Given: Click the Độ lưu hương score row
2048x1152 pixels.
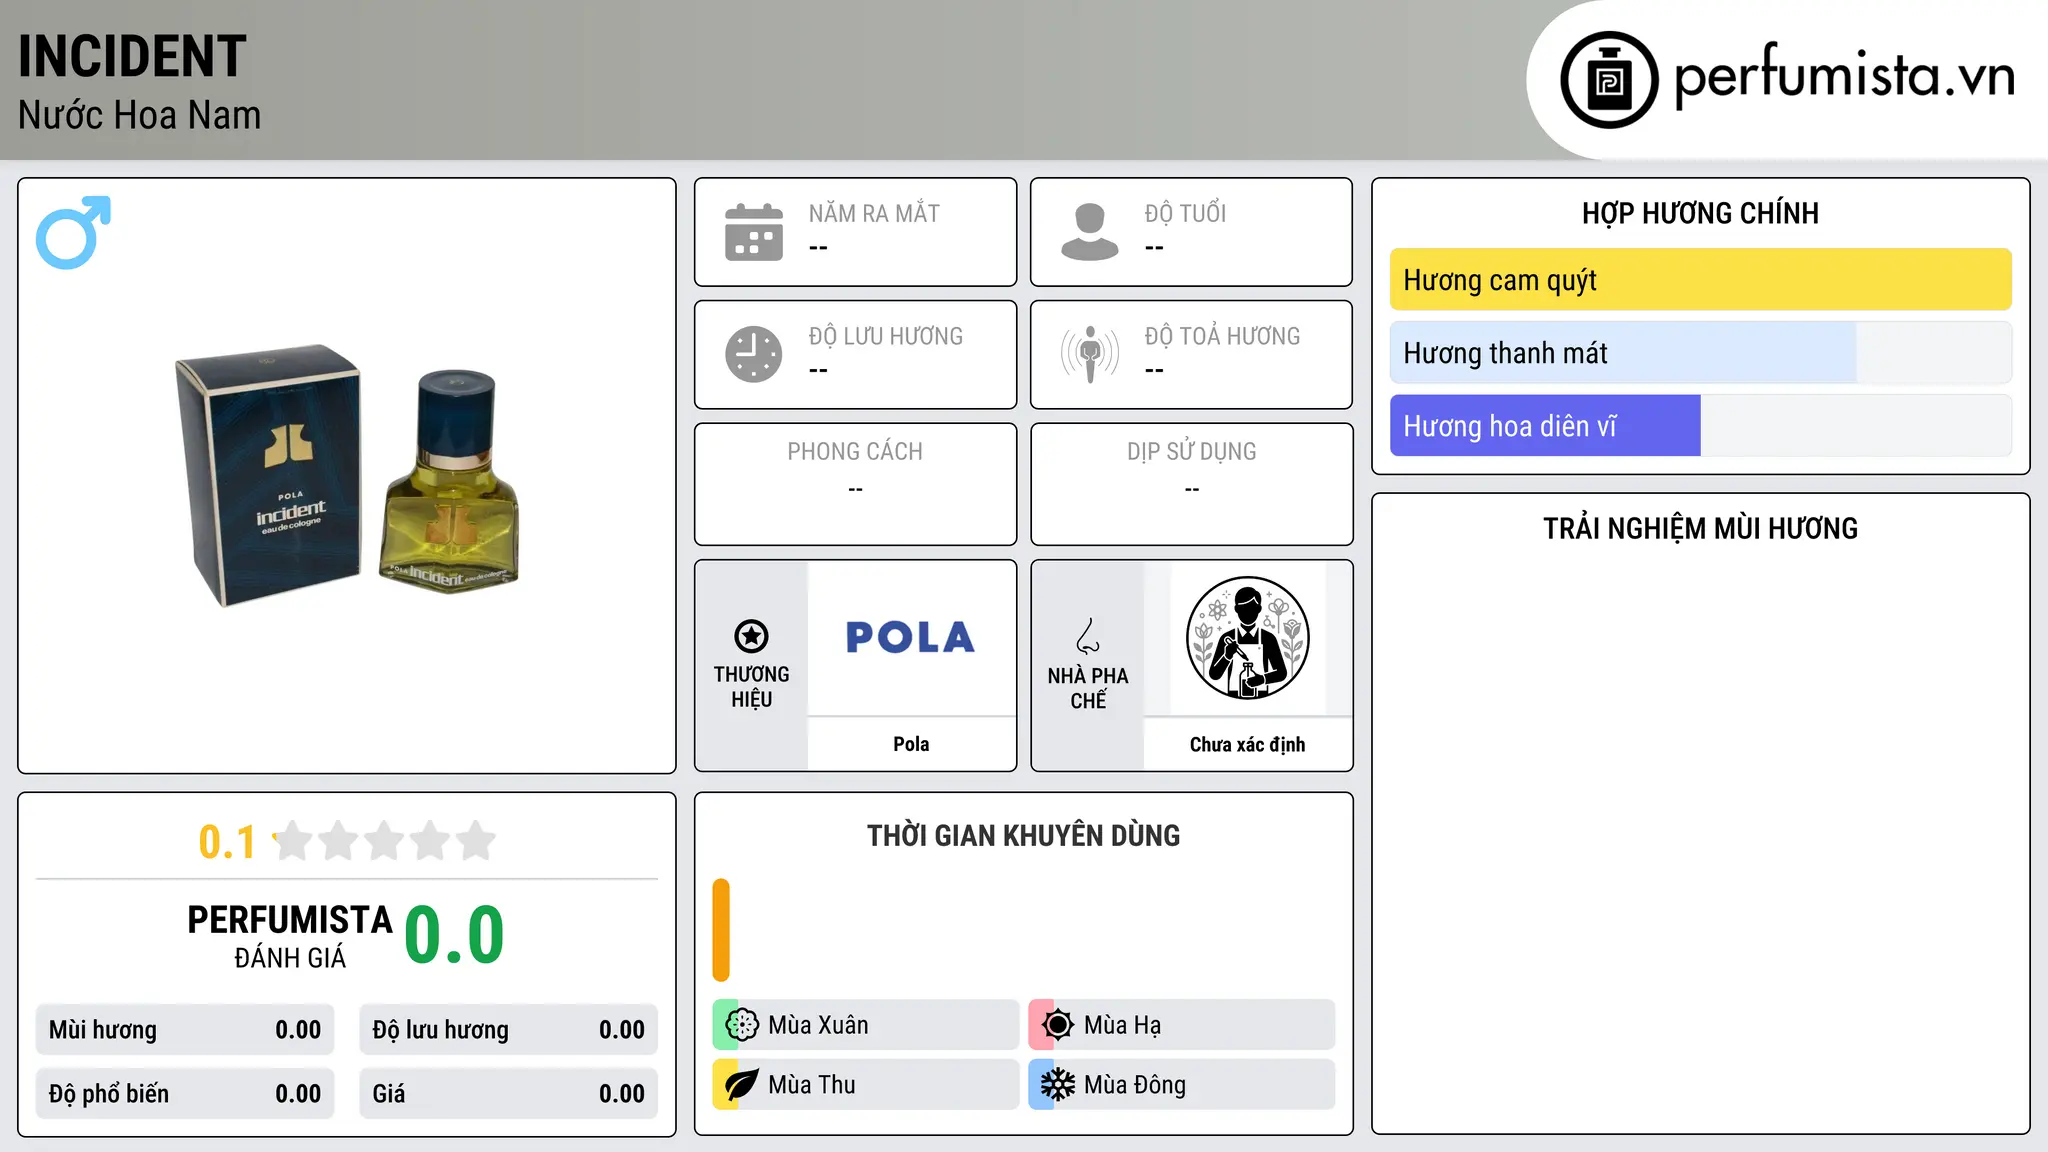Looking at the screenshot, I should 509,1030.
